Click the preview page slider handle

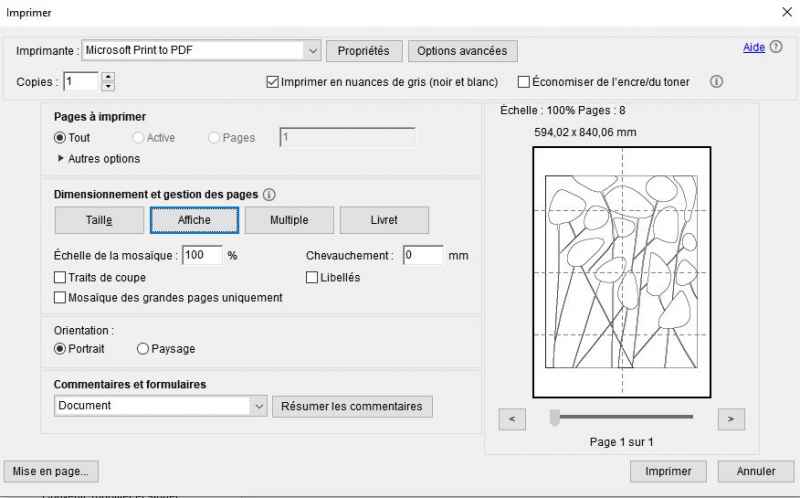click(555, 417)
